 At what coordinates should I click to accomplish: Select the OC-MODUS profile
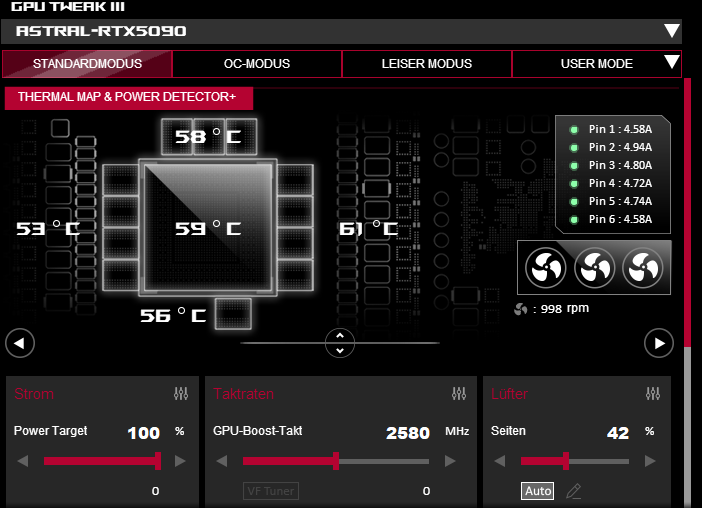coord(257,64)
